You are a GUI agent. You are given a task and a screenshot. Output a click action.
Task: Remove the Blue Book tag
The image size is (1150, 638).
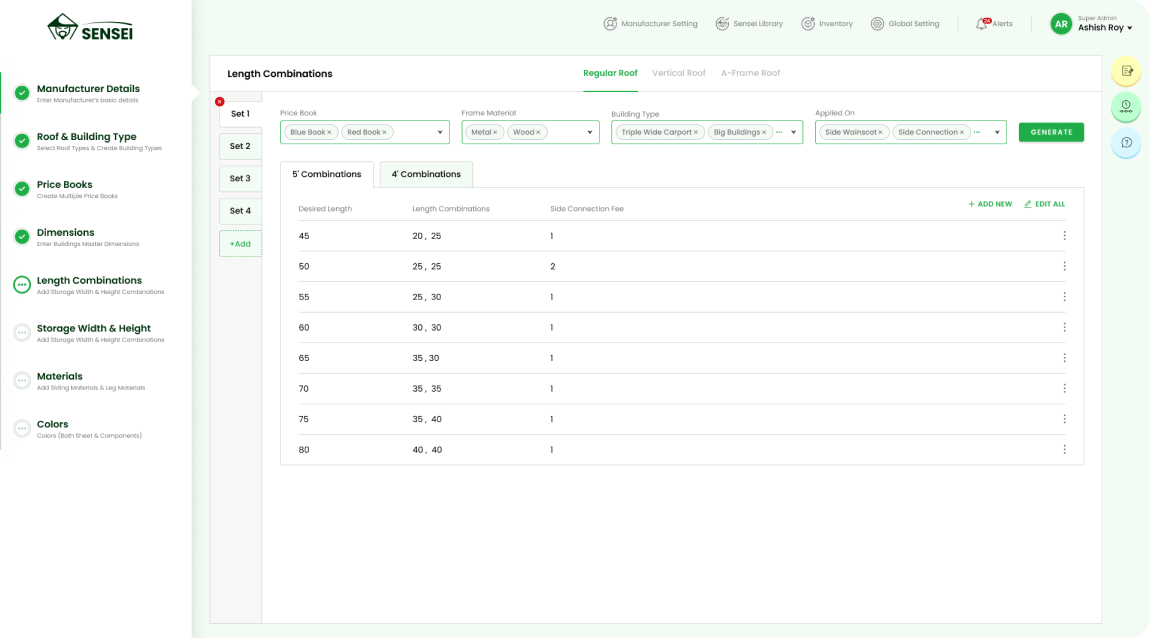(x=329, y=132)
